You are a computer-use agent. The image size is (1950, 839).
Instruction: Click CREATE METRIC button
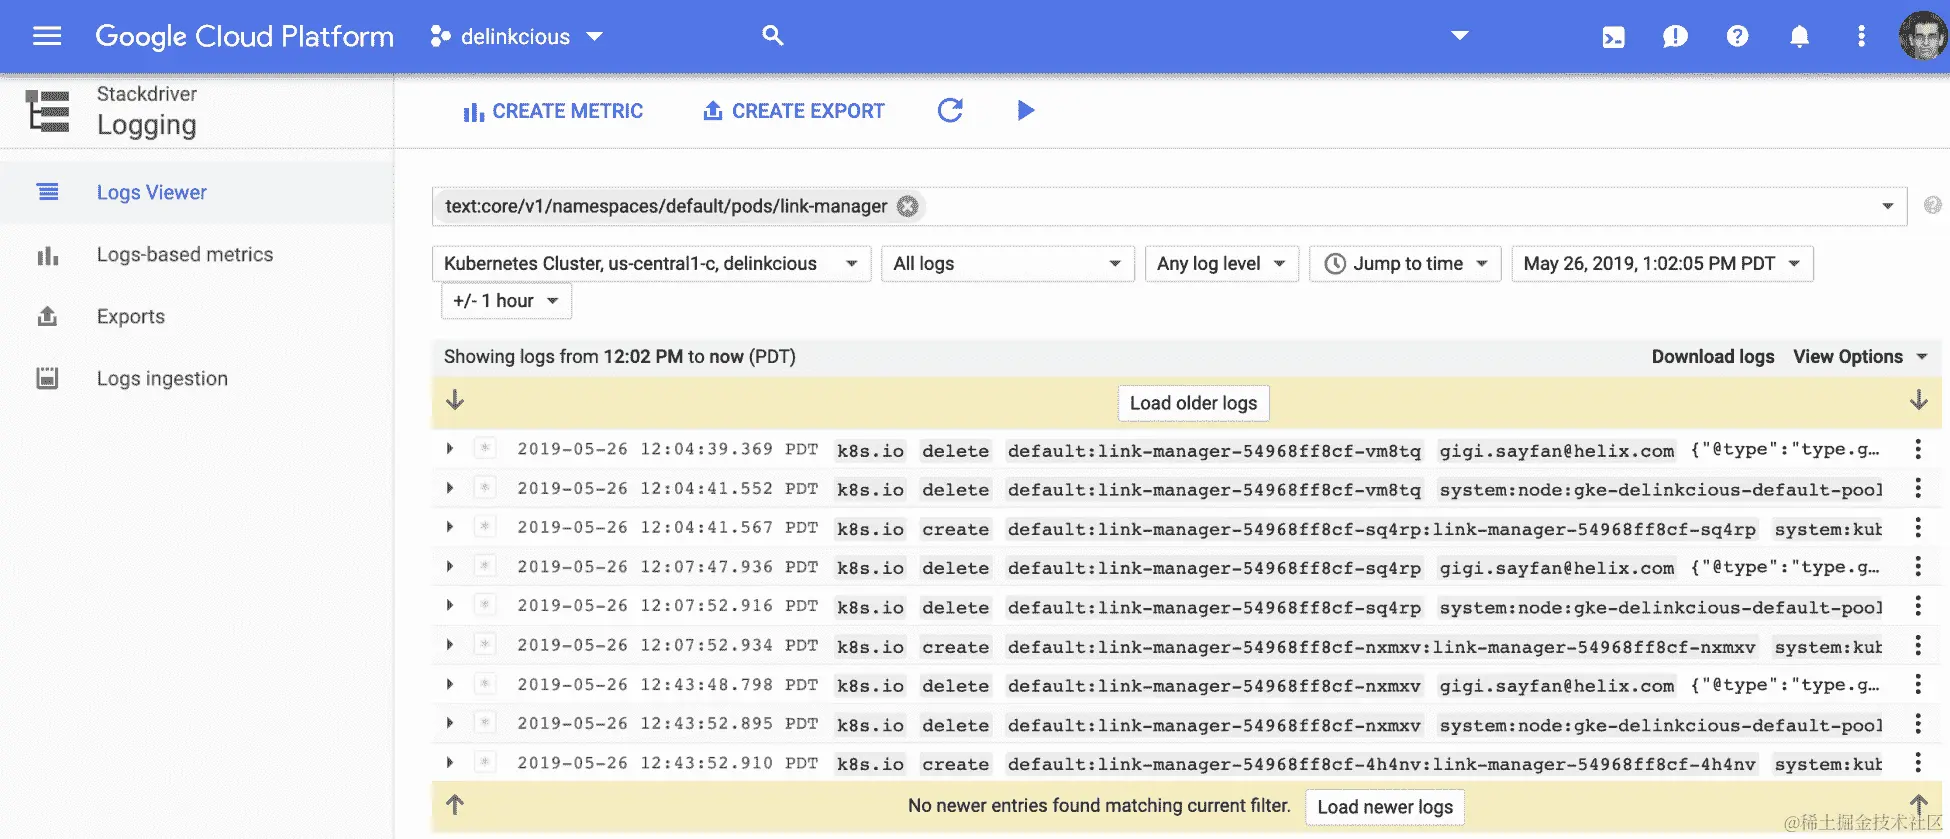point(553,111)
